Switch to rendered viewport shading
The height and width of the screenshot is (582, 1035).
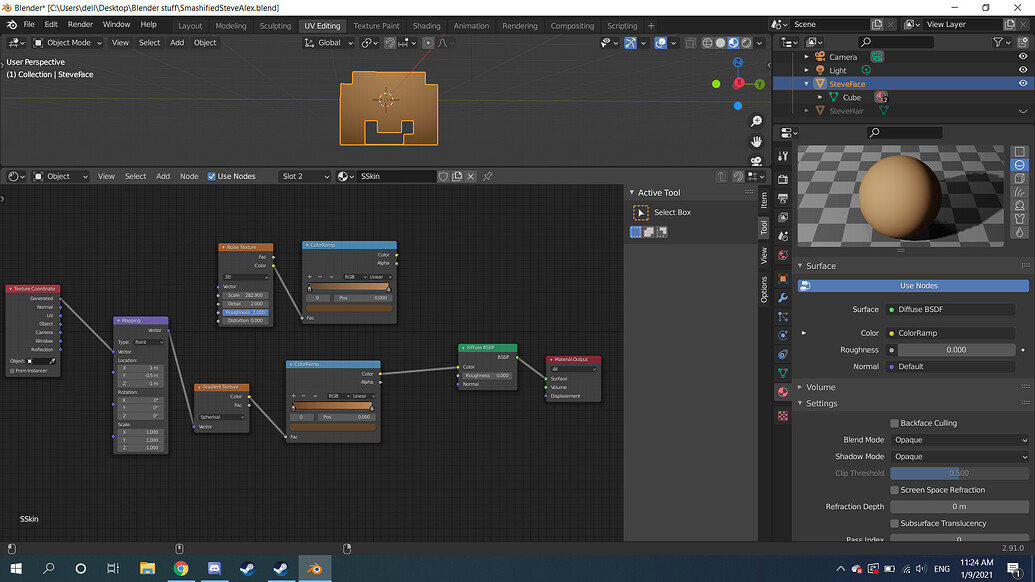coord(746,43)
